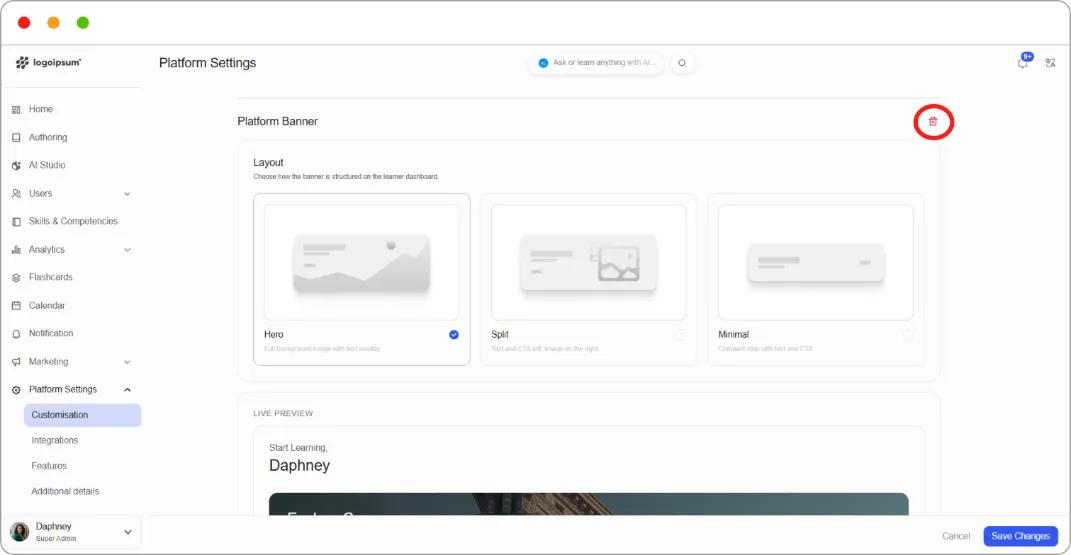This screenshot has width=1071, height=555.
Task: Click the Hero layout preview thumbnail
Action: tap(361, 262)
